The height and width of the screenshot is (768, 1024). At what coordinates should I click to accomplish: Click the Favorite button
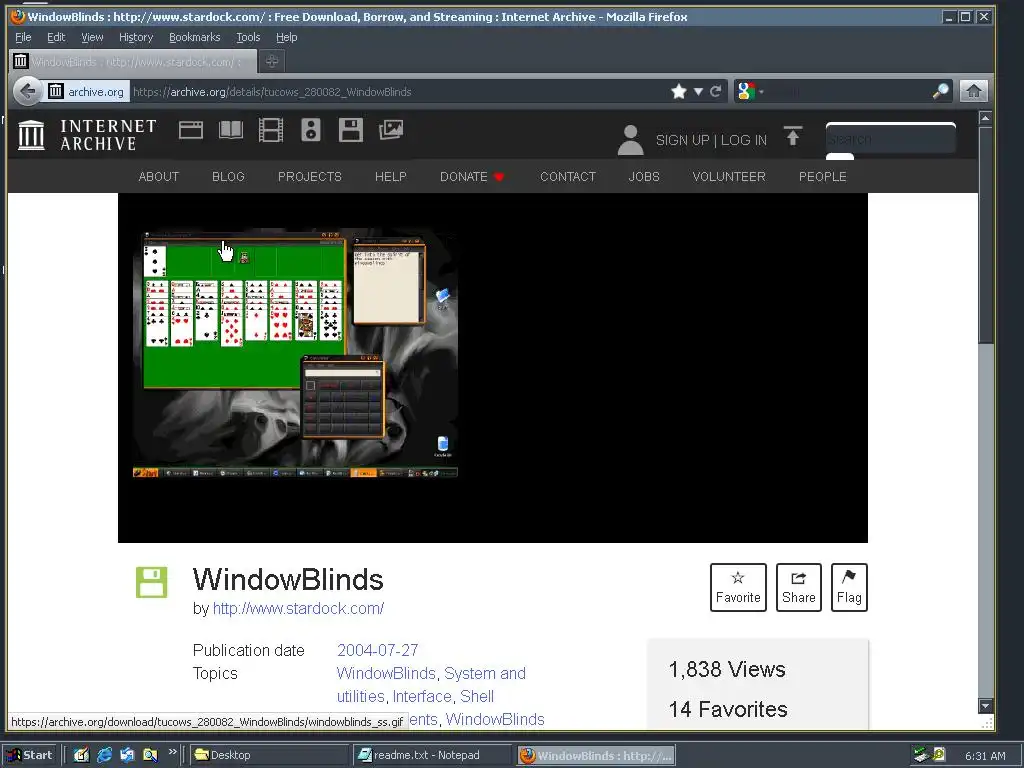(x=738, y=587)
